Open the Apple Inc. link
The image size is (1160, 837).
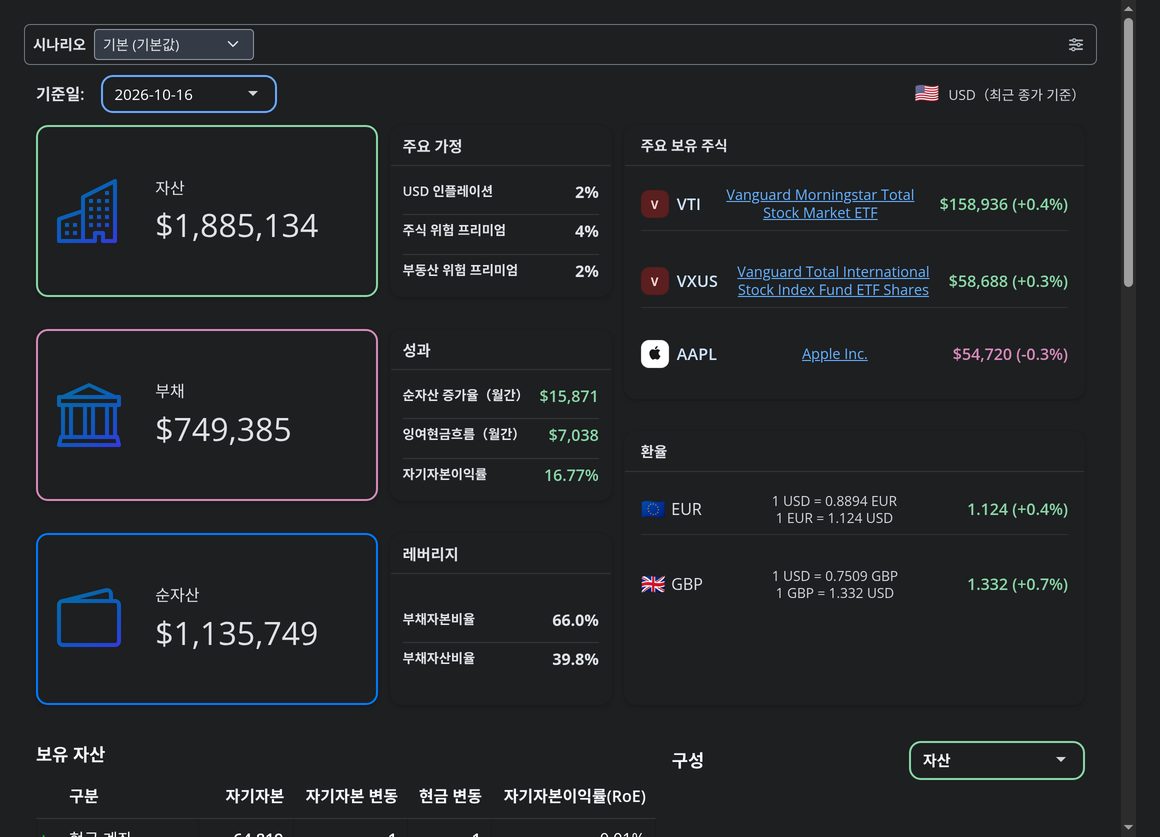(834, 354)
